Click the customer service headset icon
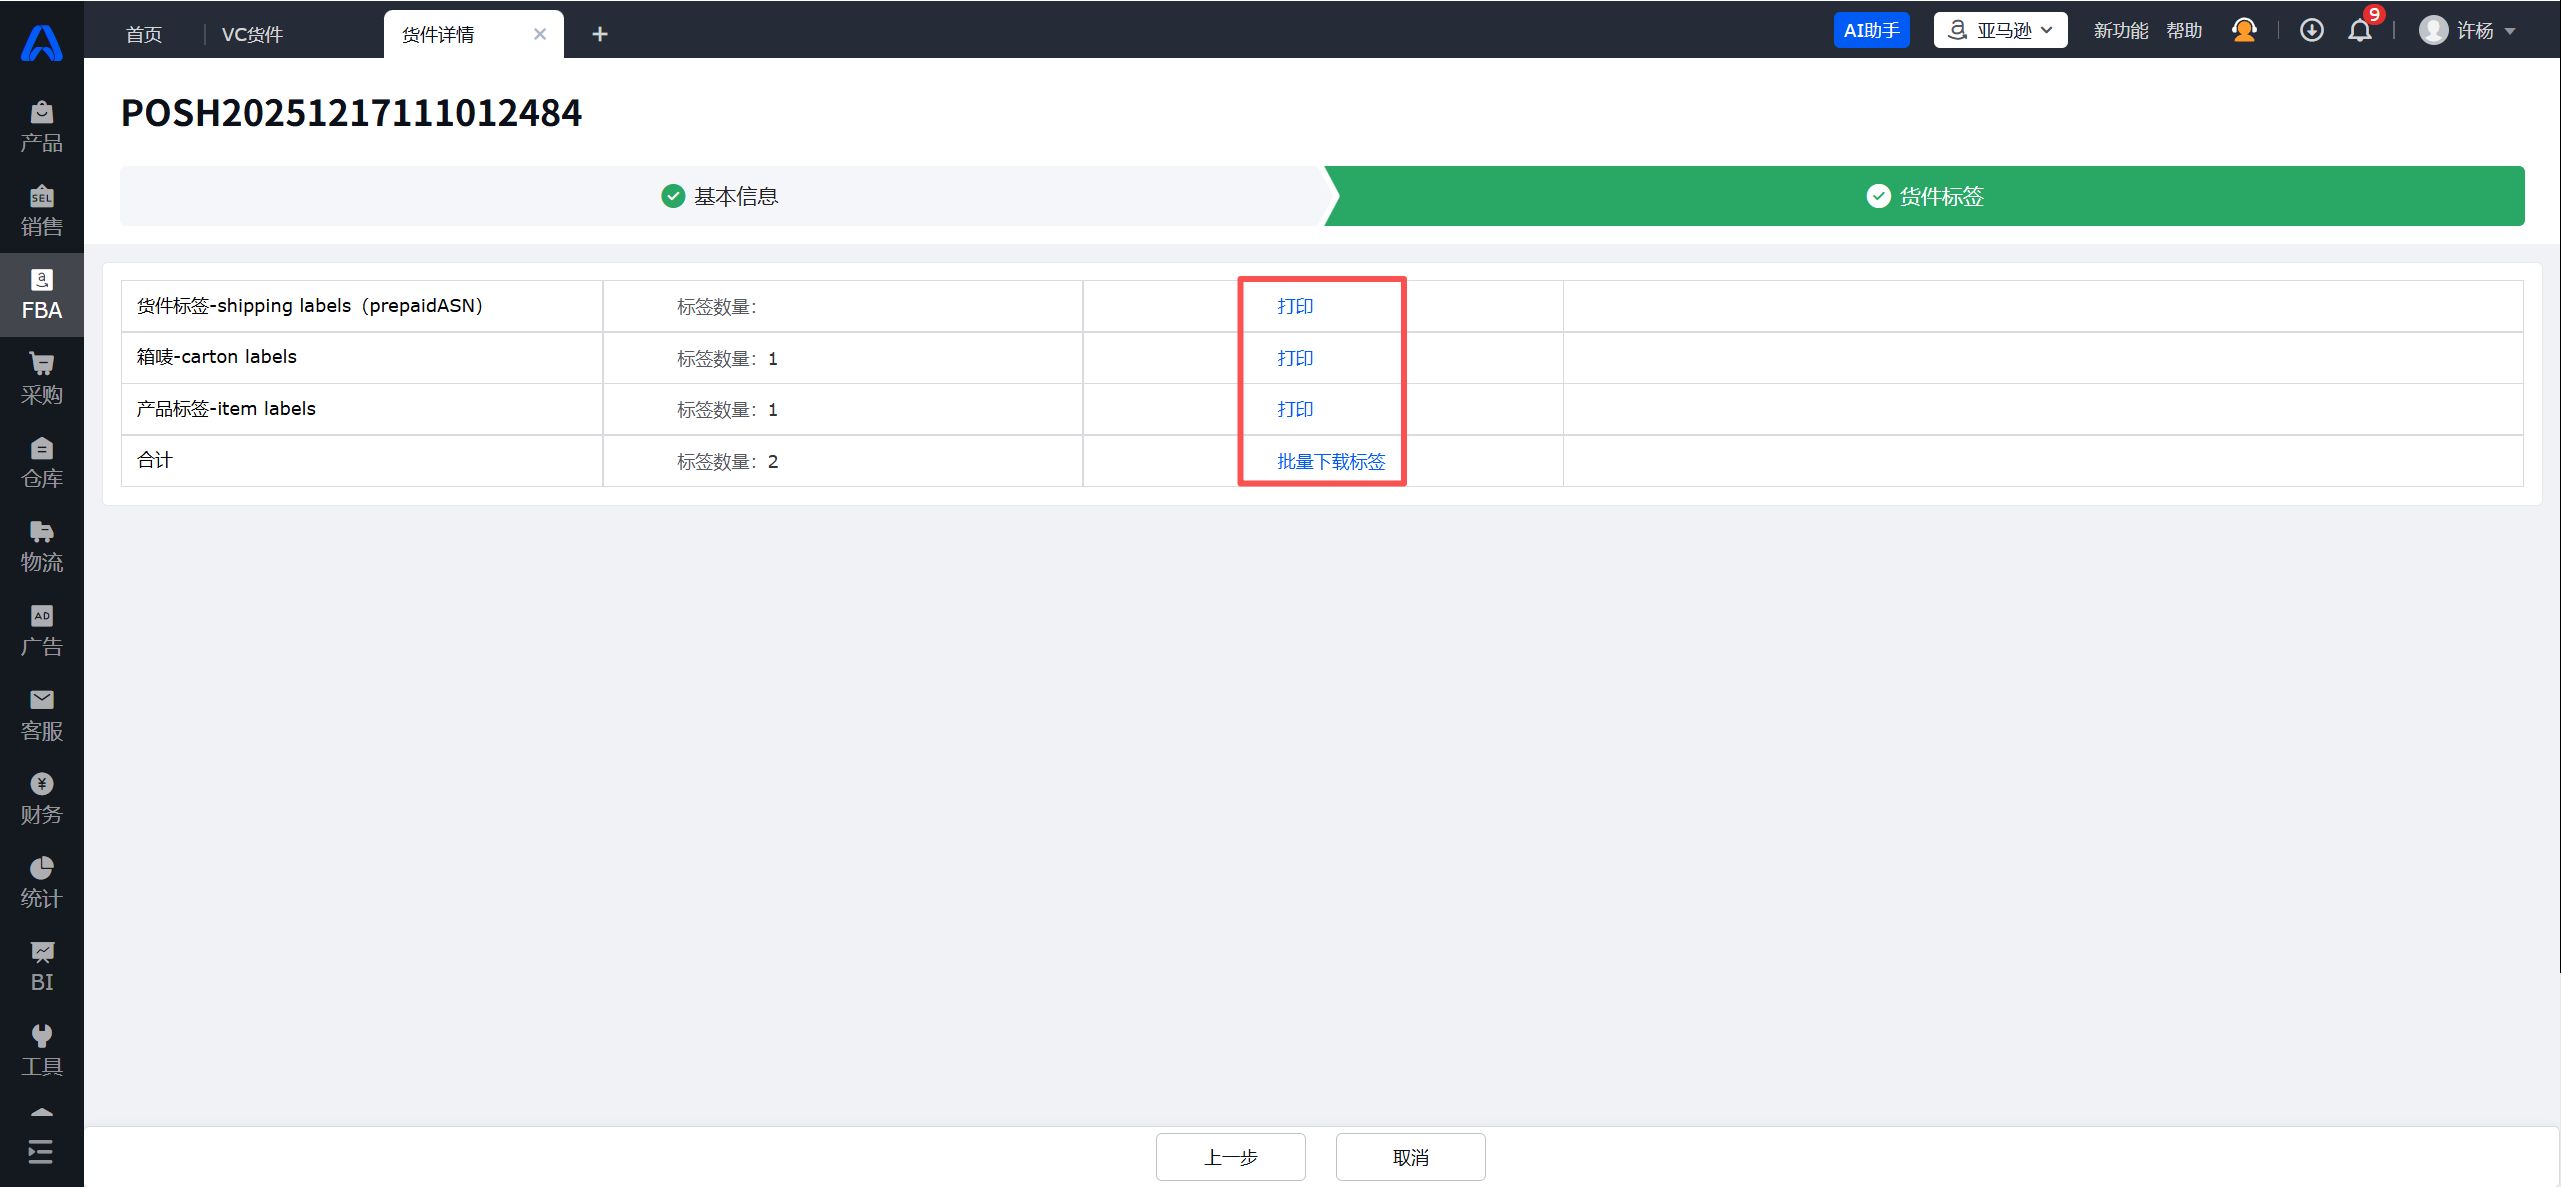This screenshot has width=2561, height=1187. coord(2244,31)
